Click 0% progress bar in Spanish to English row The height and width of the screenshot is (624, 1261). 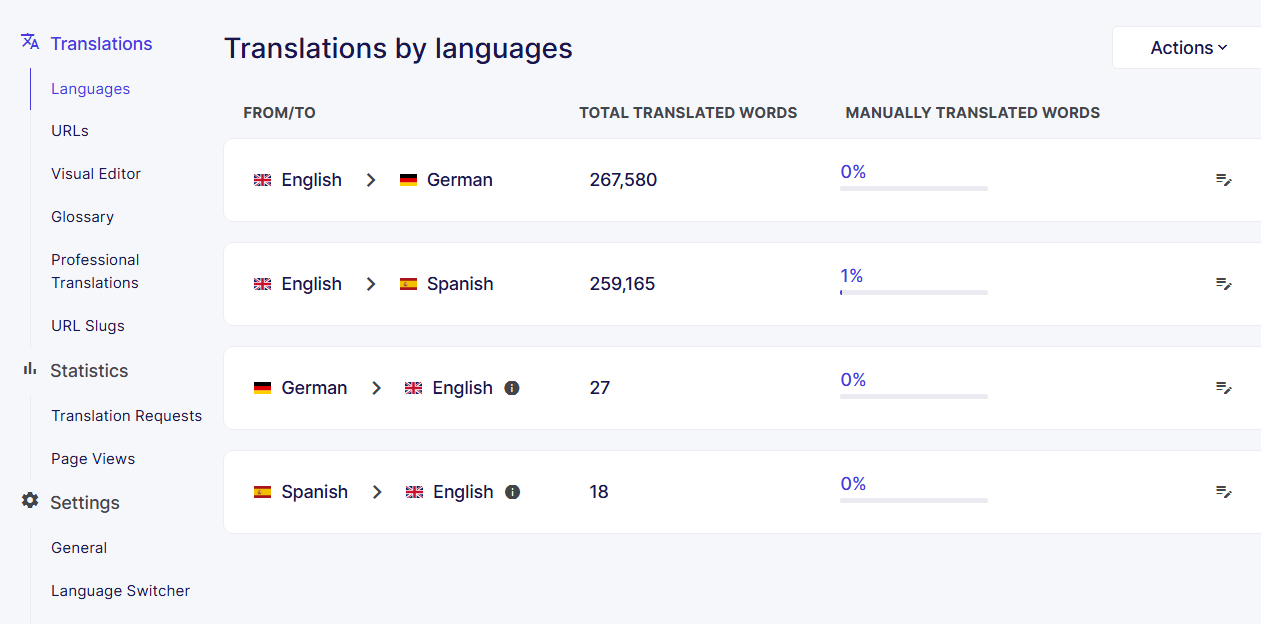(x=914, y=500)
